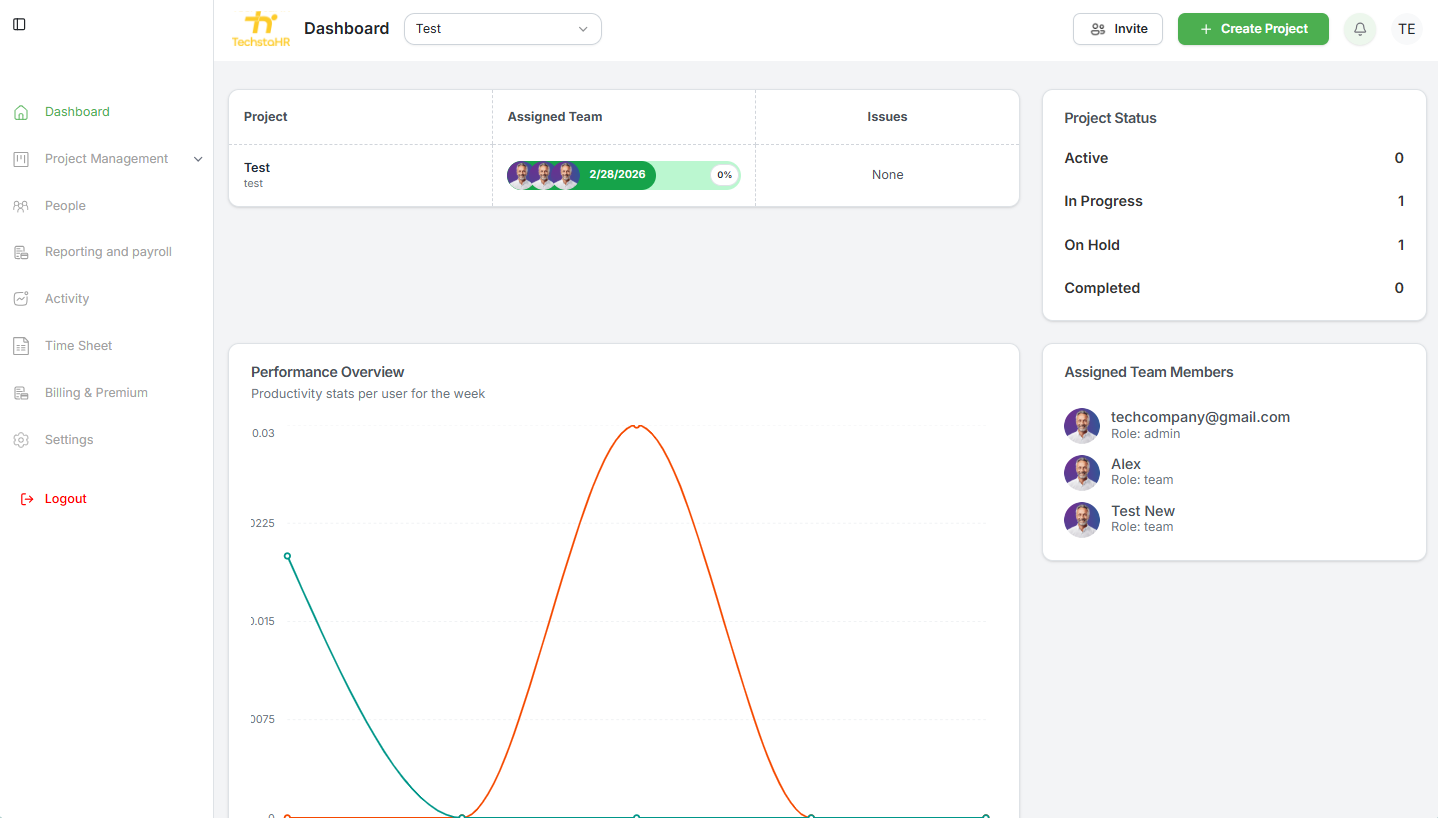Select the Test project row
This screenshot has width=1438, height=818.
257,174
